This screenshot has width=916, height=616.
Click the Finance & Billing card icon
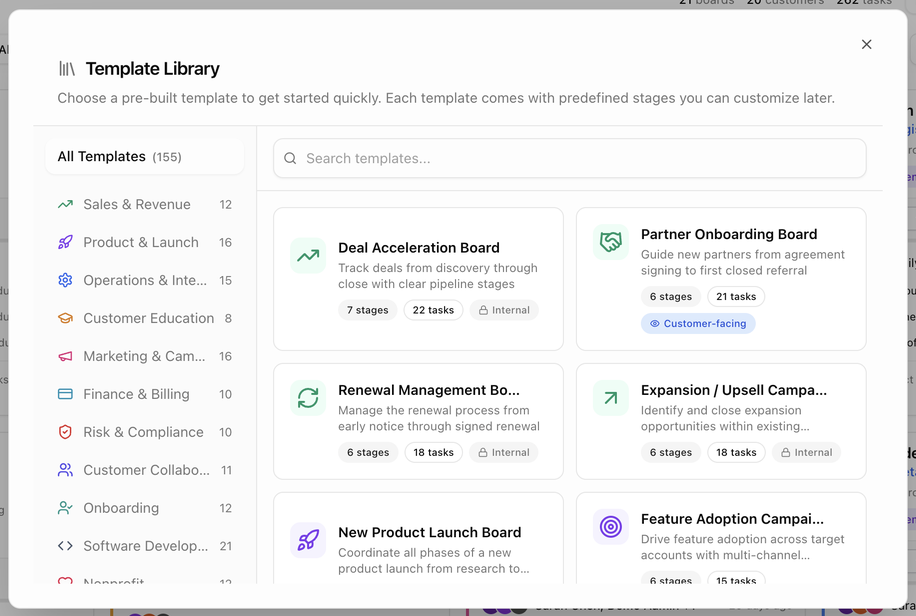pos(65,394)
